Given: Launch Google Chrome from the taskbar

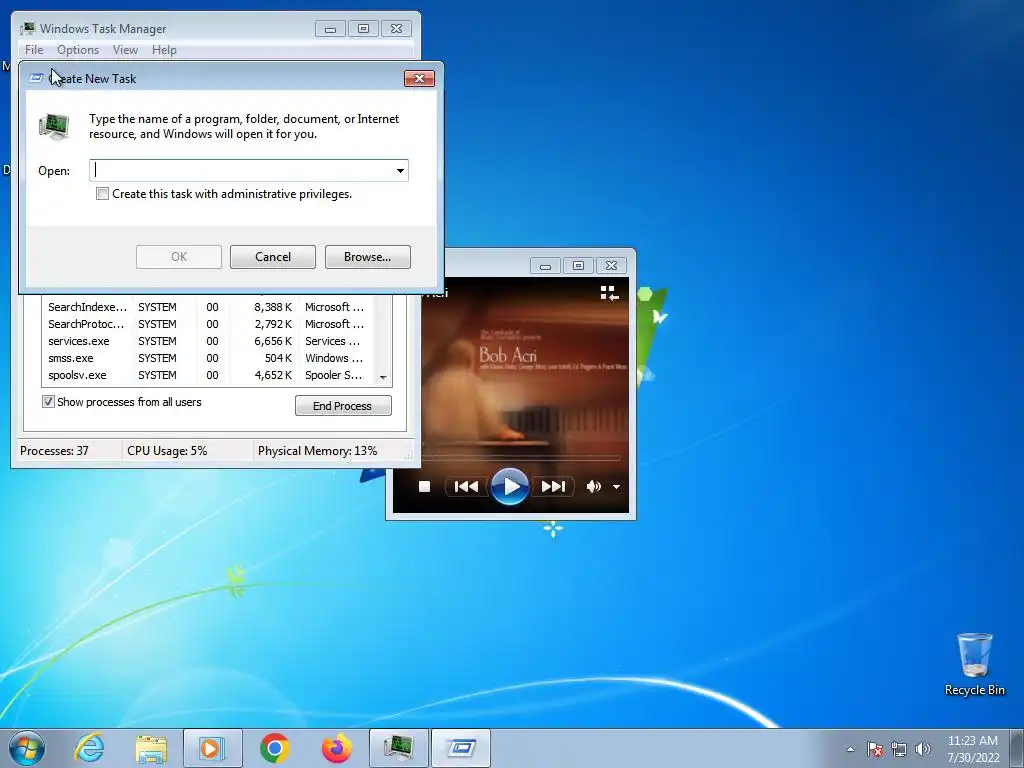Looking at the screenshot, I should click(274, 748).
